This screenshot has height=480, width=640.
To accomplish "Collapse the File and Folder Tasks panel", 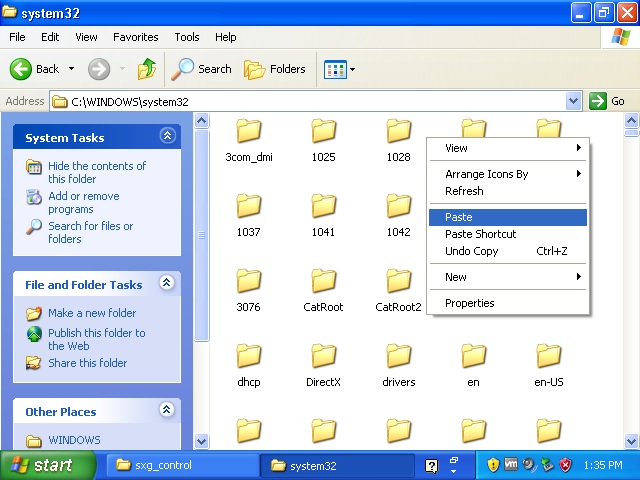I will coord(167,284).
